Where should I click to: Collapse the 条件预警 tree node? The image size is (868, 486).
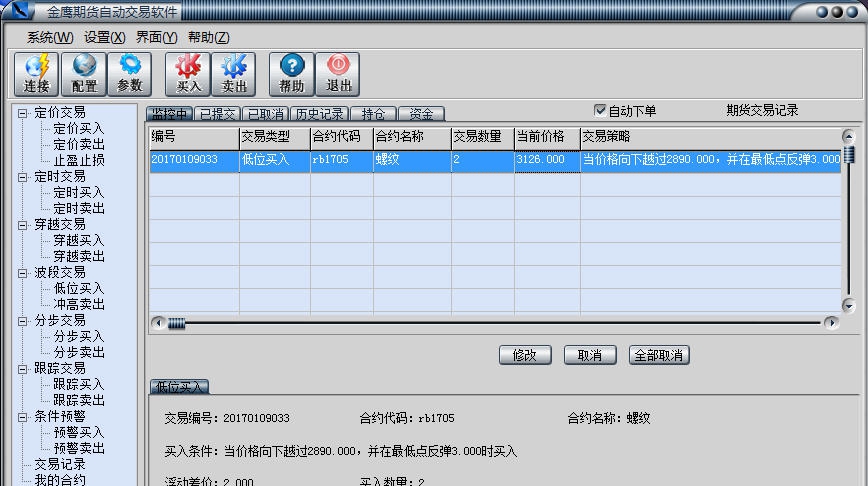click(x=23, y=417)
